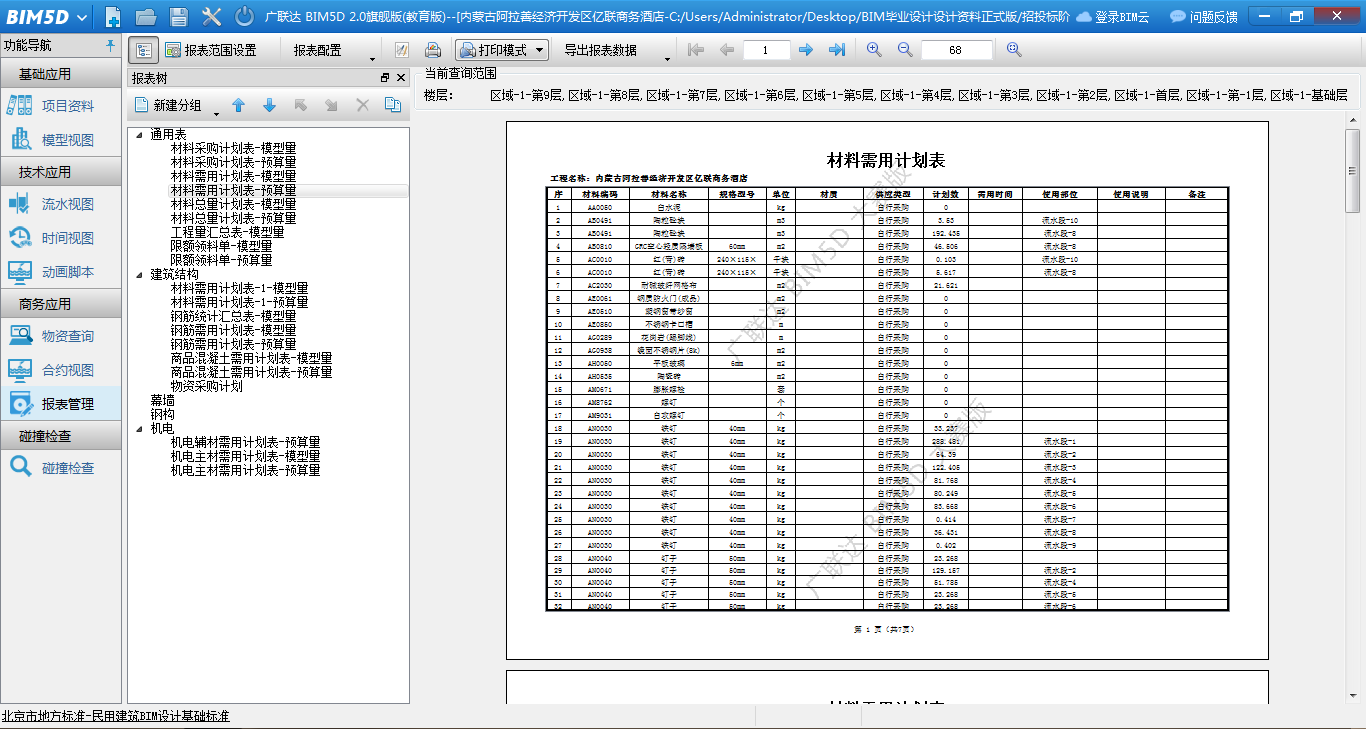Screen dimensions: 1366x729
Task: Collapse the 通用表 tree group
Action: click(x=139, y=134)
